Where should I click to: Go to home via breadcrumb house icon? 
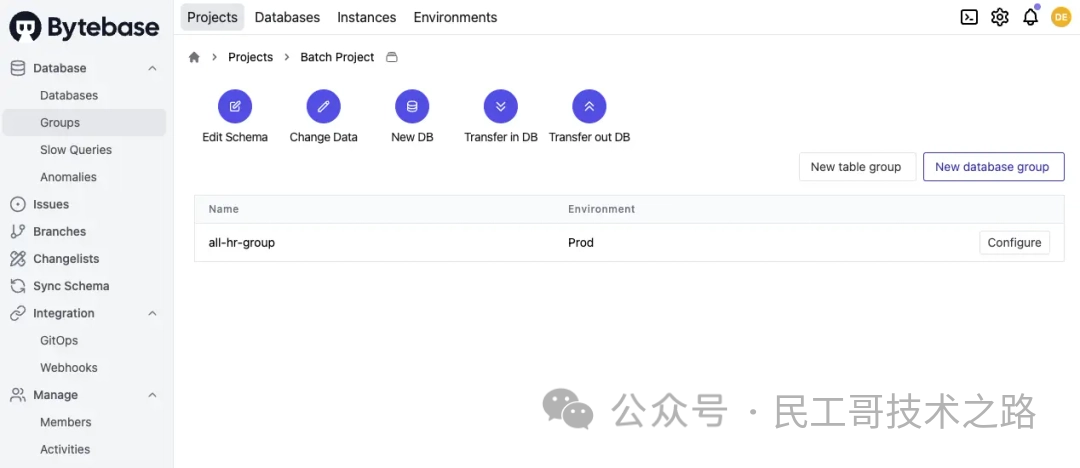click(x=194, y=57)
